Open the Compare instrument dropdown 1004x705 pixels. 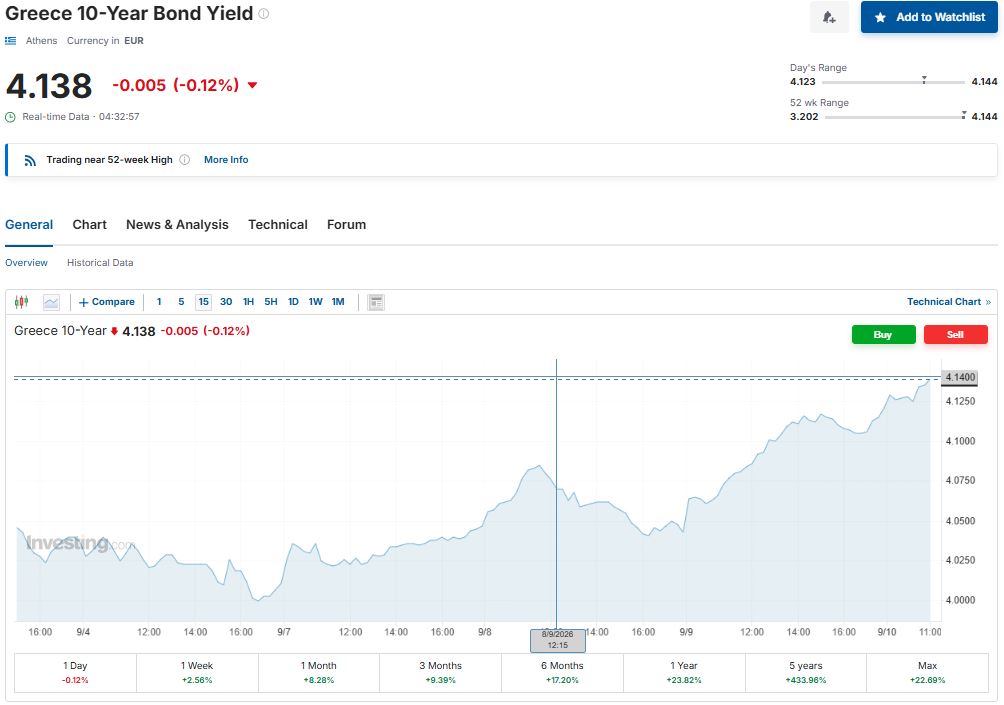click(106, 302)
